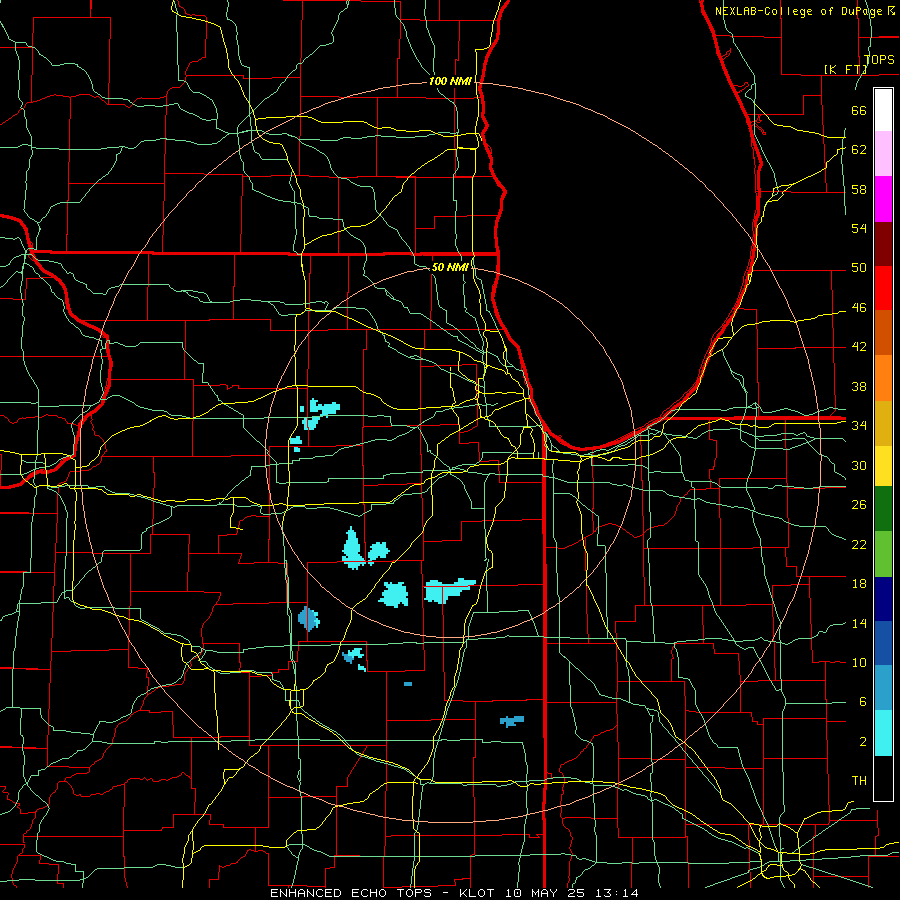Click the legend value "66"
This screenshot has width=900, height=900.
[859, 111]
